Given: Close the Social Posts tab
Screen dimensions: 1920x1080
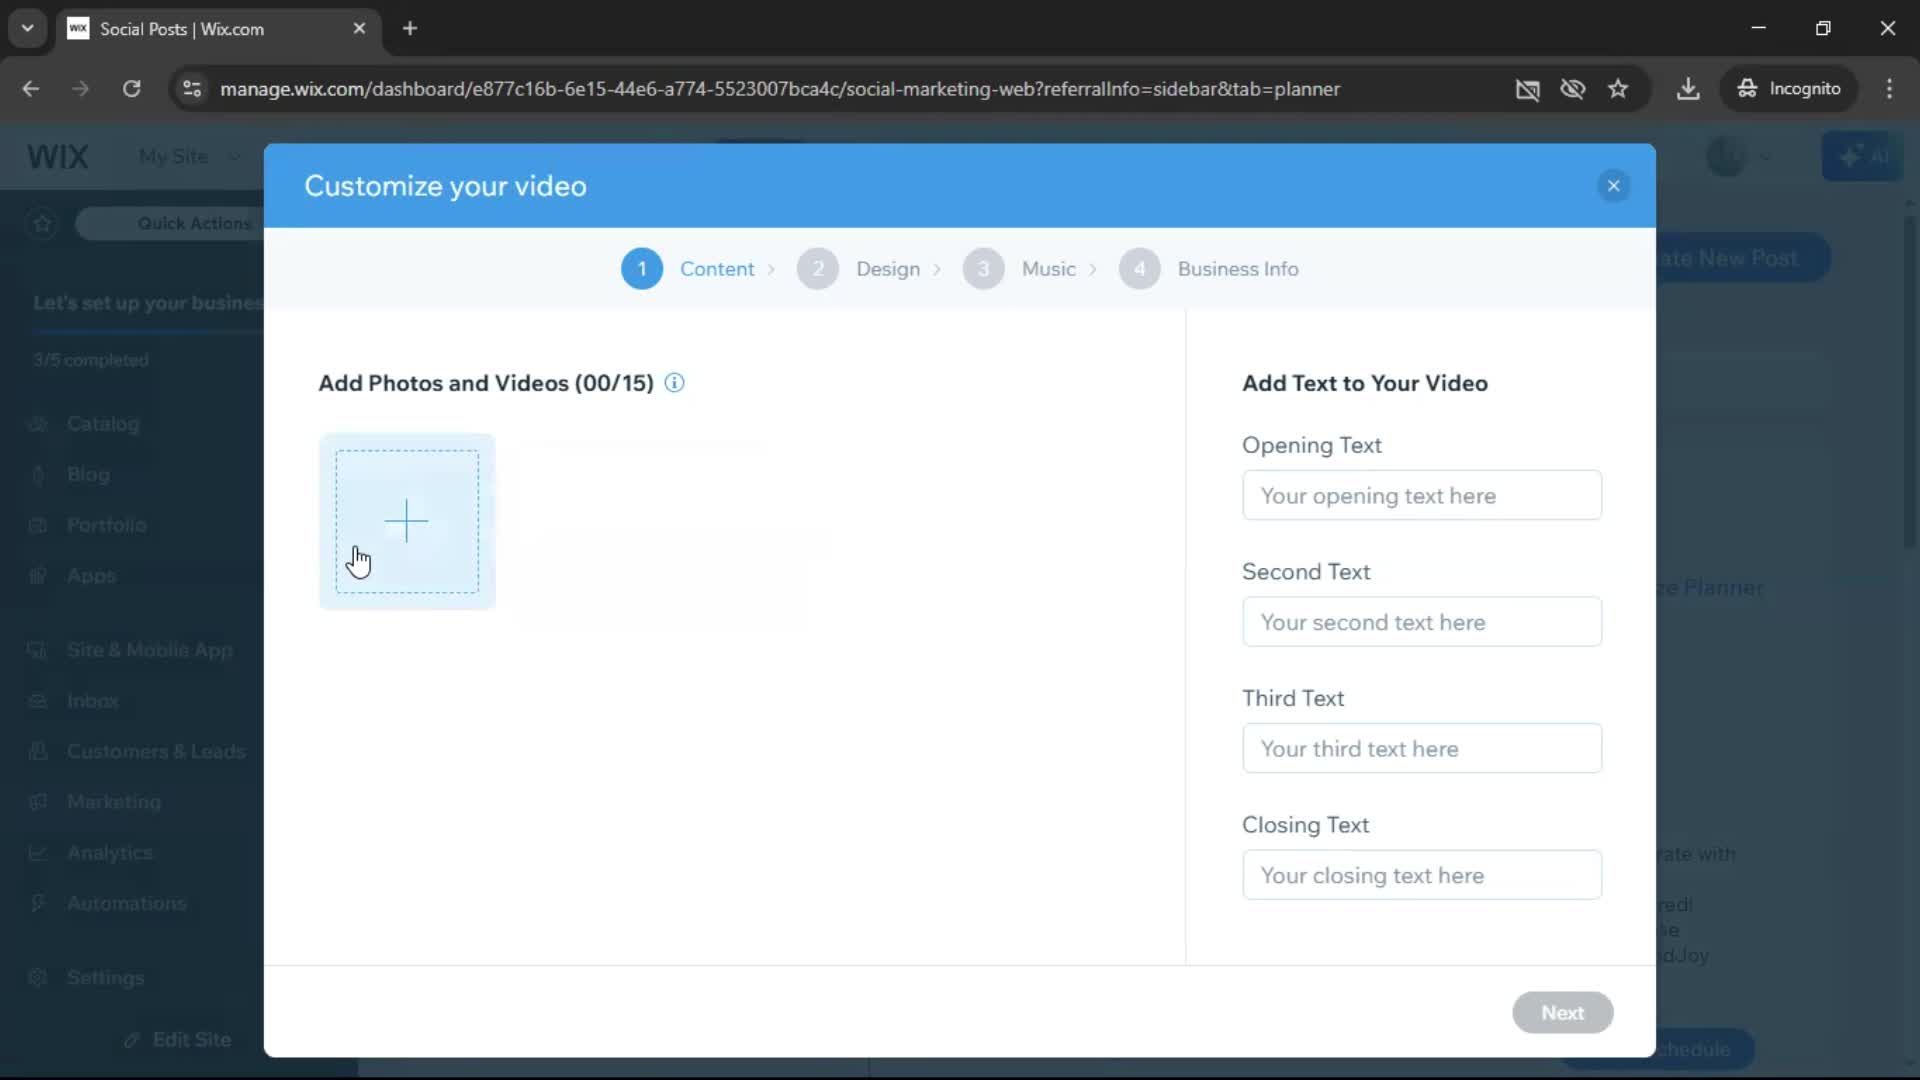Looking at the screenshot, I should pyautogui.click(x=359, y=29).
